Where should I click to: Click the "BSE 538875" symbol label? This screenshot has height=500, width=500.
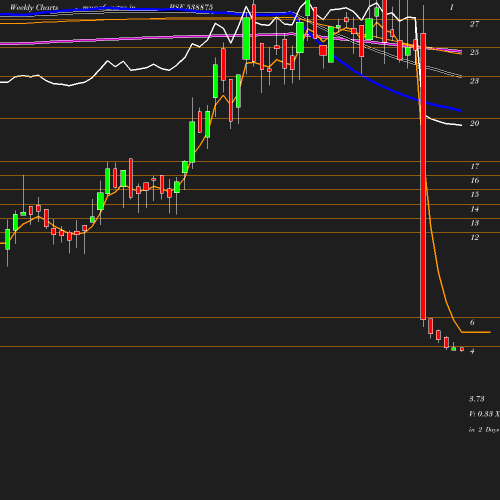click(x=191, y=7)
